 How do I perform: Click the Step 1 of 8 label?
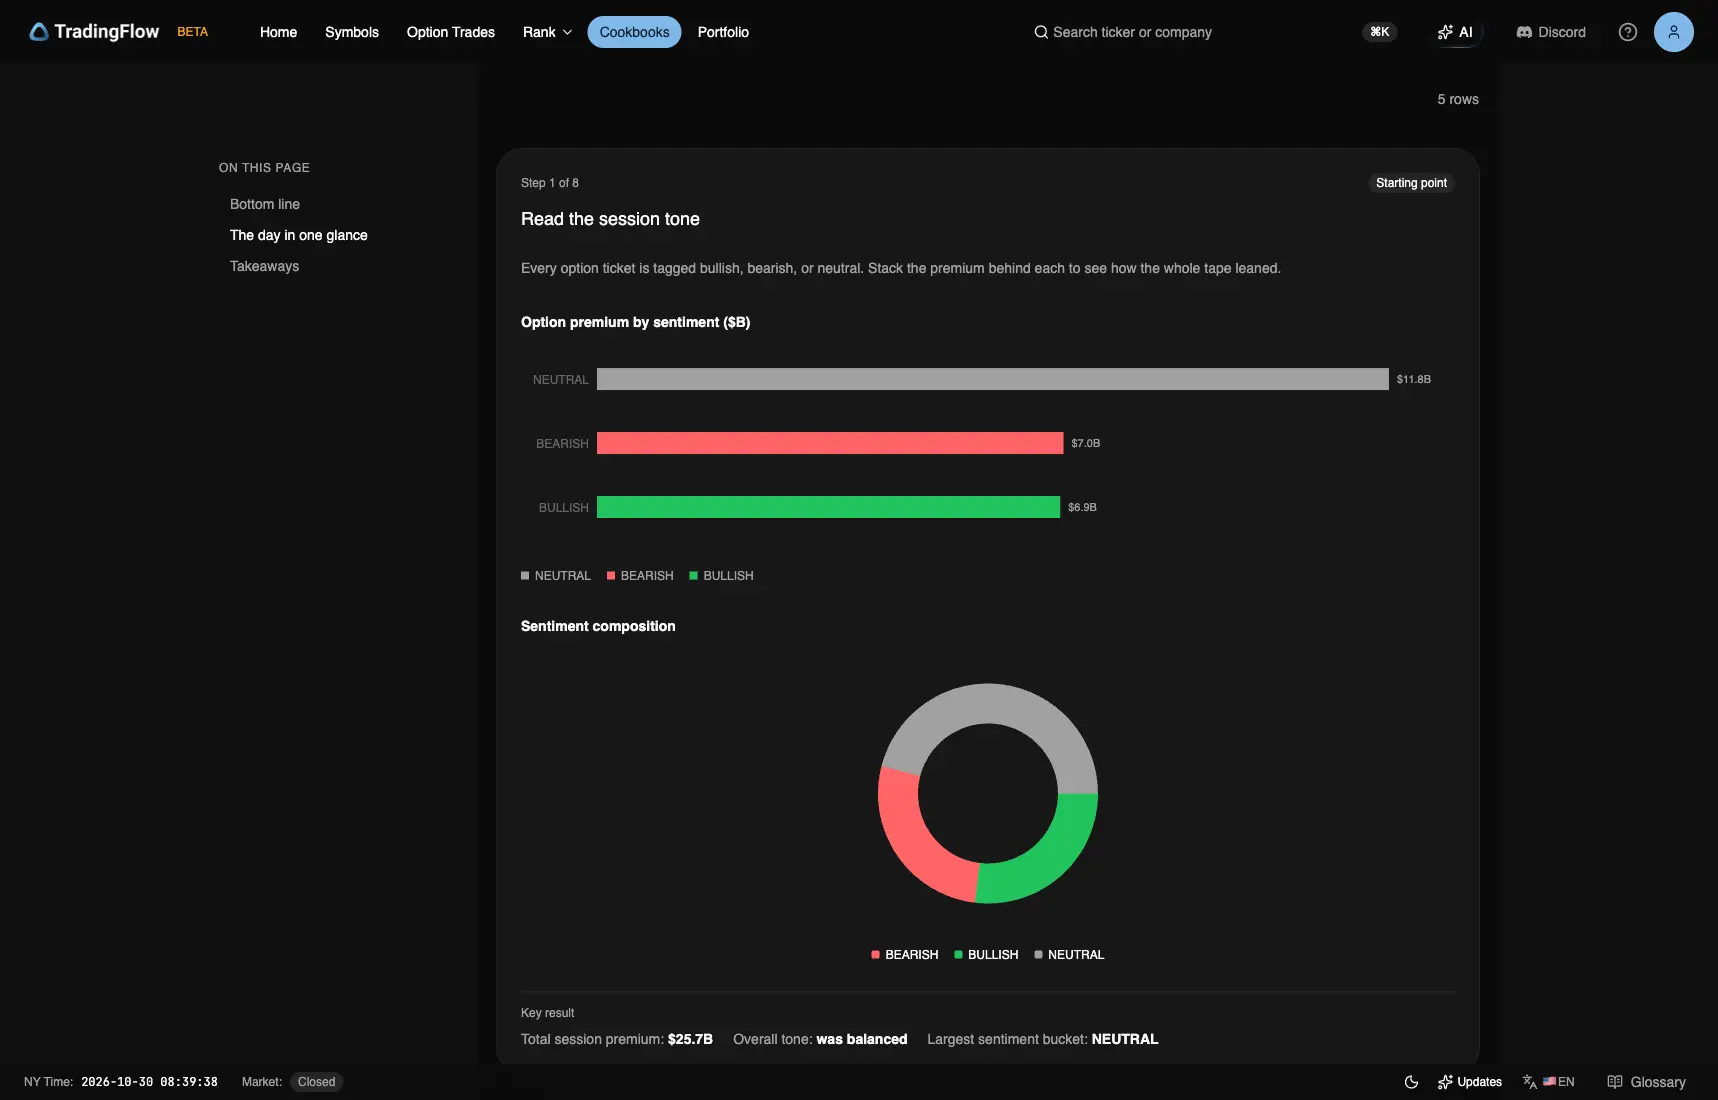[x=550, y=183]
